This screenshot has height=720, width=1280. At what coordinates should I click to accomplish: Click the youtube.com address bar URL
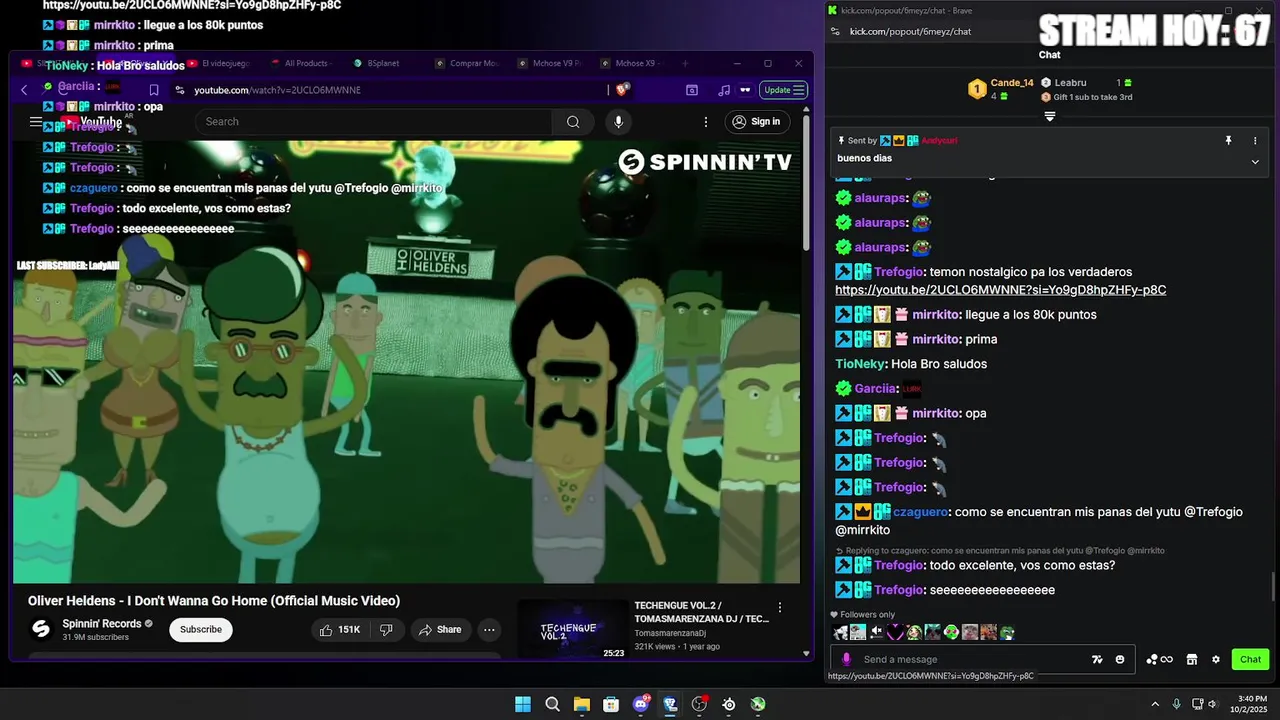(x=277, y=90)
